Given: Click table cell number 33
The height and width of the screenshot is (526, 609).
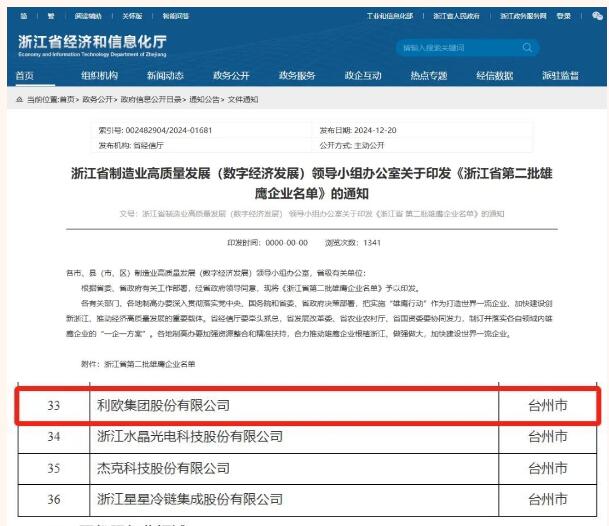Looking at the screenshot, I should pos(54,406).
